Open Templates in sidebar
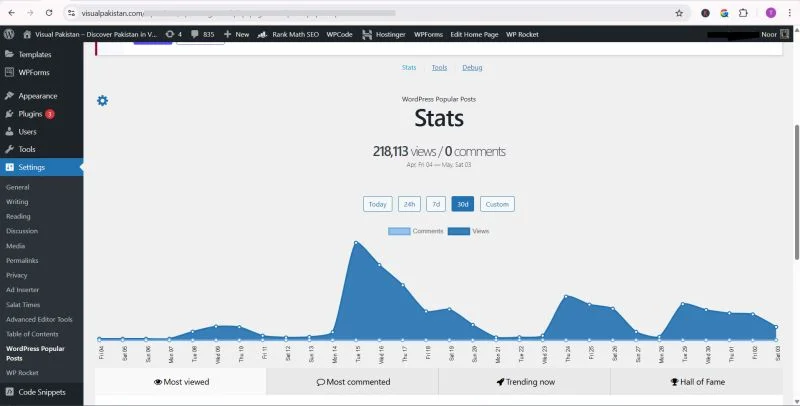This screenshot has width=800, height=406. (35, 54)
